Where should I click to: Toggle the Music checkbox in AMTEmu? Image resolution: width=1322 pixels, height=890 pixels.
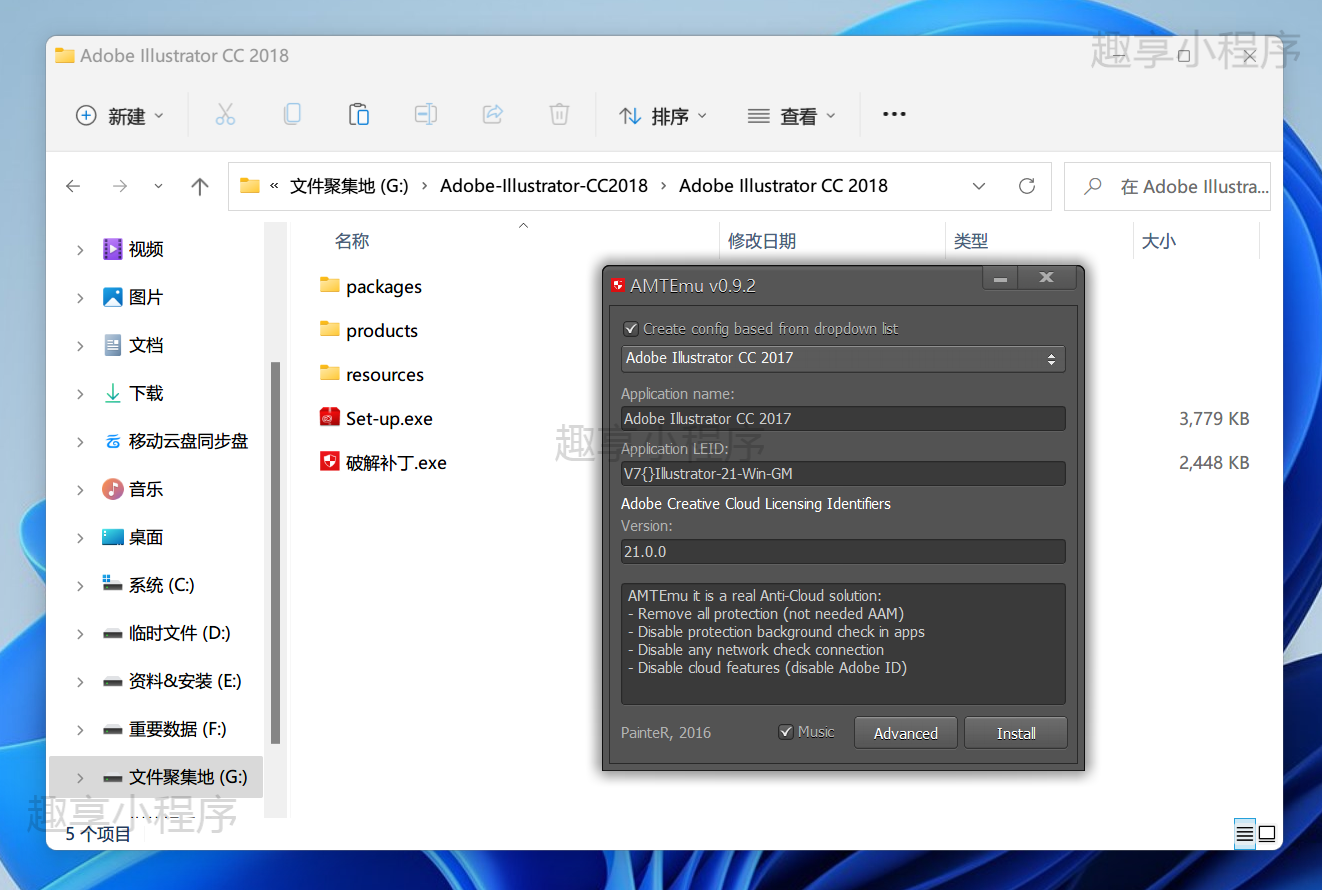(x=786, y=732)
